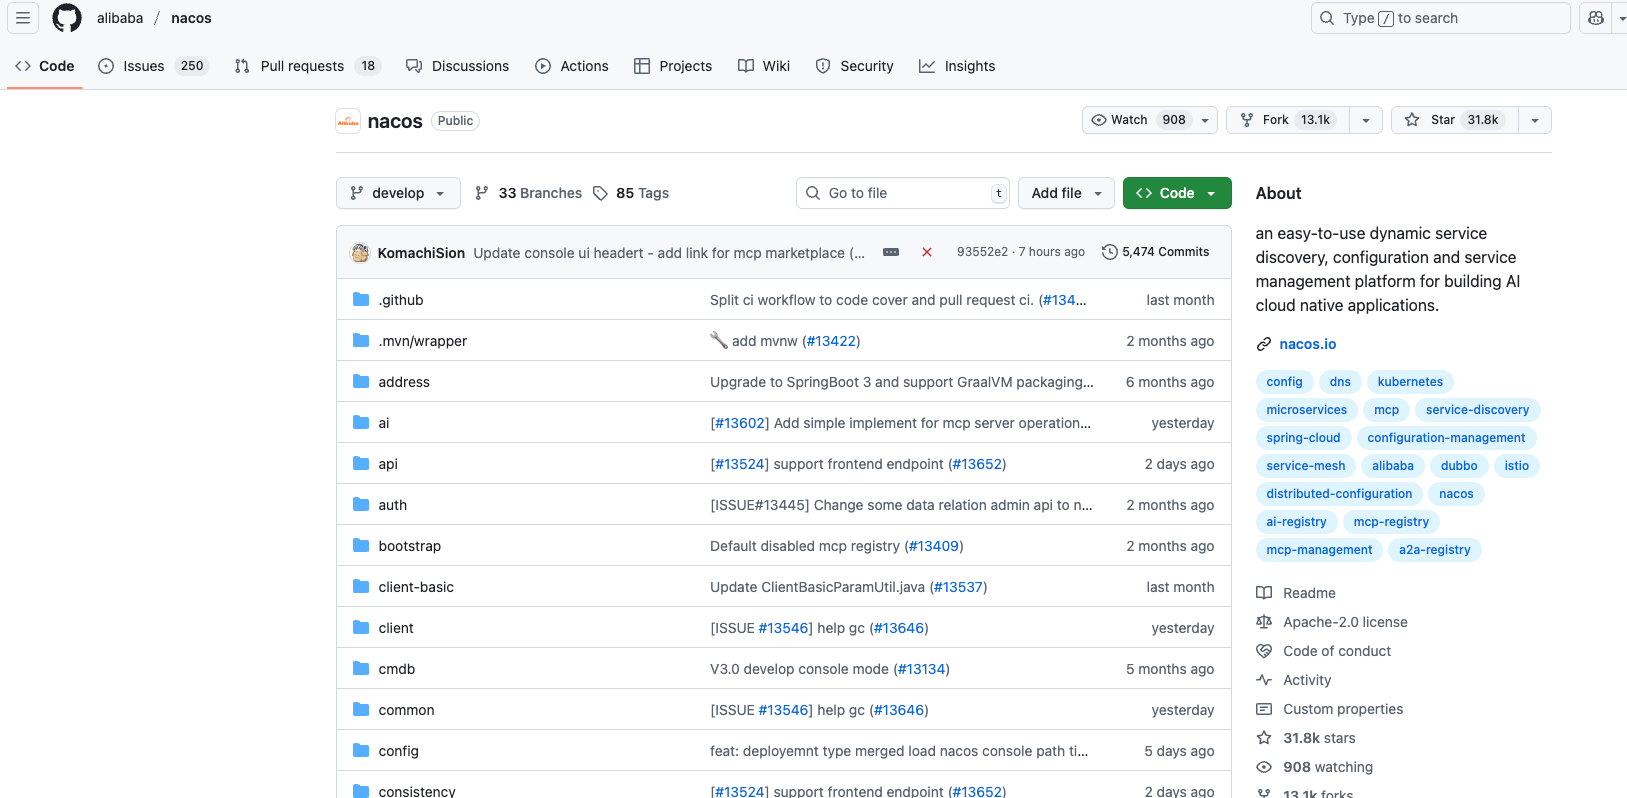Open the Copilot icon in header
Screen dimensions: 1627x798
point(1596,18)
